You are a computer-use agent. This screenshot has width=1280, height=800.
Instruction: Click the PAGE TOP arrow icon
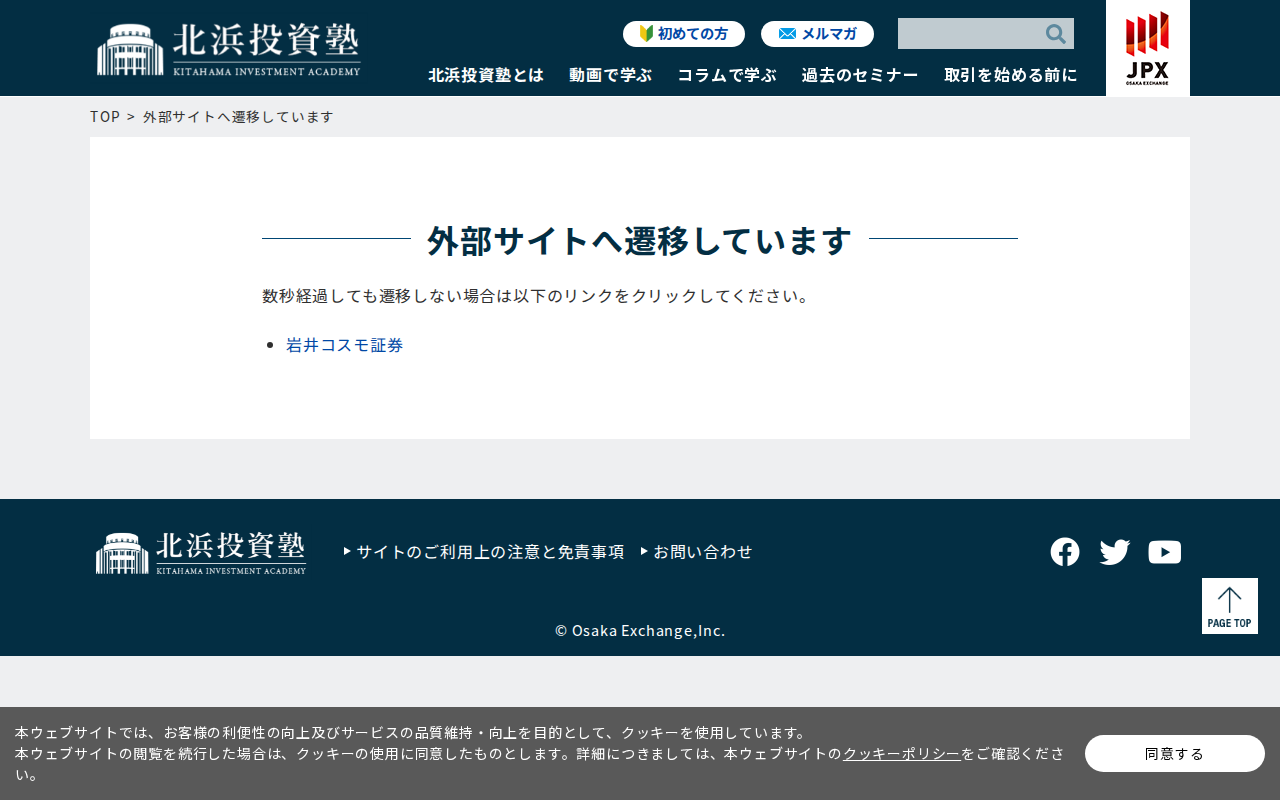1230,606
